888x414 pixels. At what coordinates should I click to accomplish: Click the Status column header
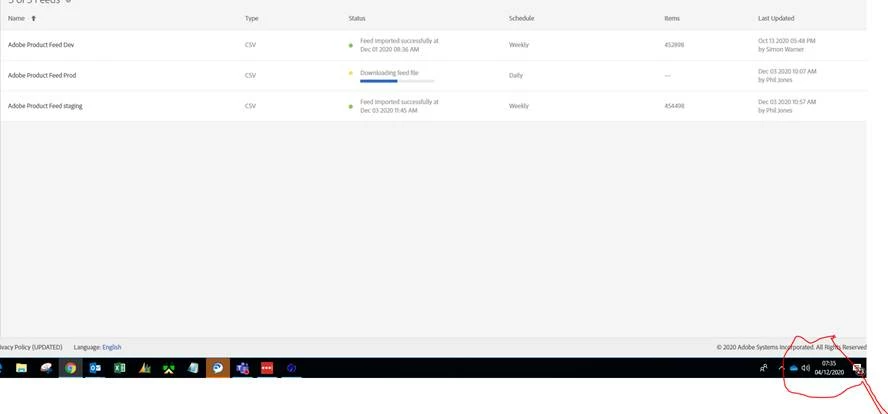pyautogui.click(x=357, y=19)
